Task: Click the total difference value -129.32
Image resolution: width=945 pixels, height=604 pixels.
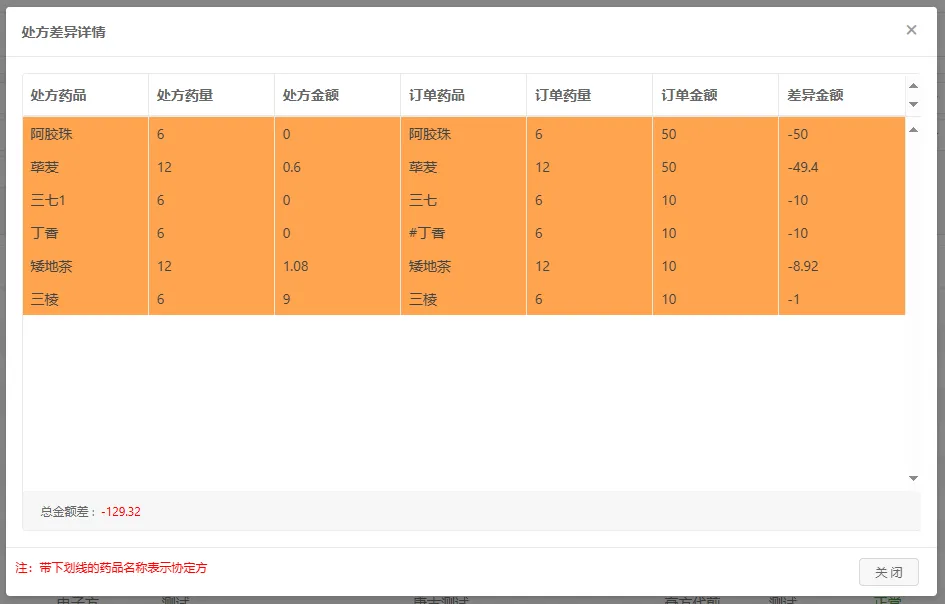Action: coord(121,511)
